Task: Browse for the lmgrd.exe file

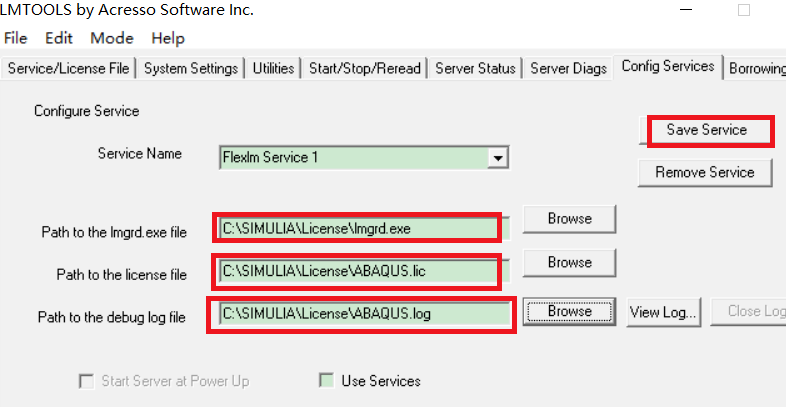Action: [569, 219]
